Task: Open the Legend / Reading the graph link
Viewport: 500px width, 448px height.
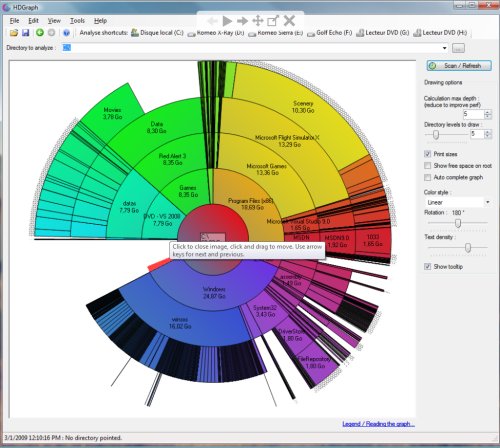Action: (x=378, y=424)
